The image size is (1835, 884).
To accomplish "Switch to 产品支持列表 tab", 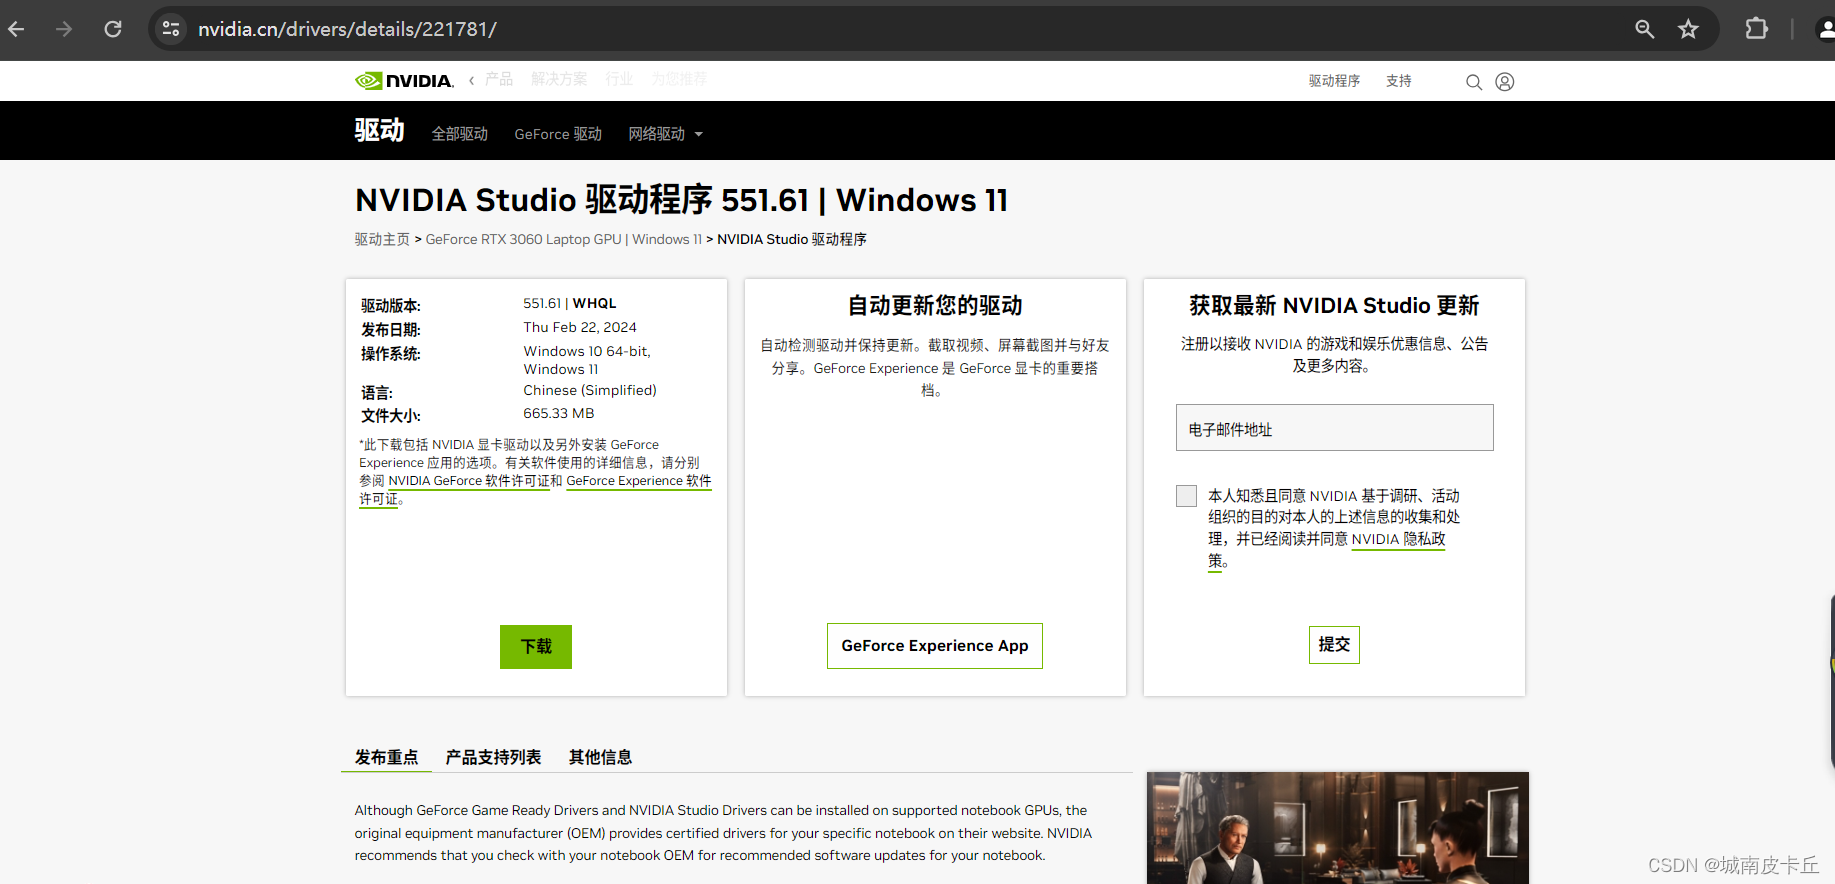I will coord(493,757).
